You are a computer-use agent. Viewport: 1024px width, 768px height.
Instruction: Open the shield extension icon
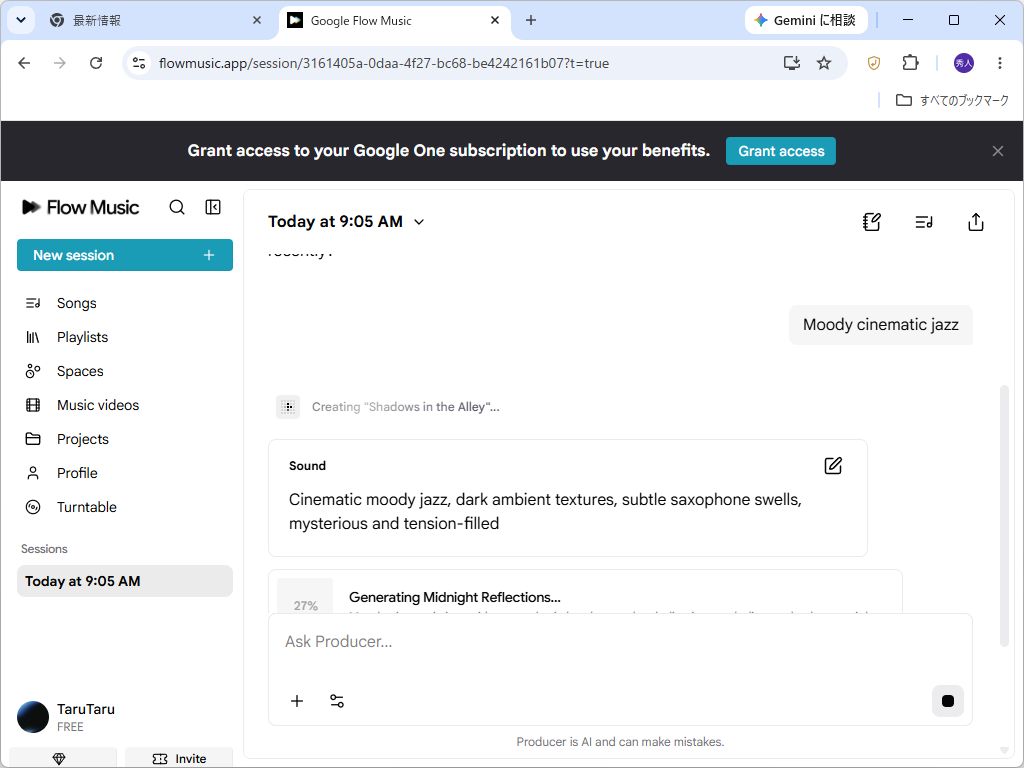[874, 63]
